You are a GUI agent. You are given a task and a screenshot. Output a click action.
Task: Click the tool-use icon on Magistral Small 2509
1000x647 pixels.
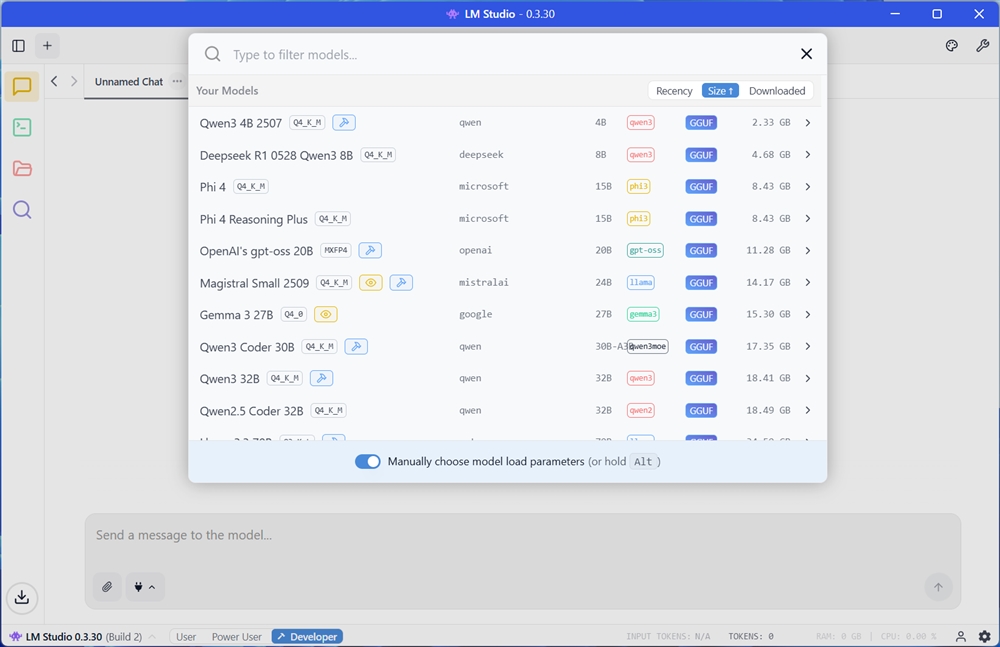click(401, 282)
